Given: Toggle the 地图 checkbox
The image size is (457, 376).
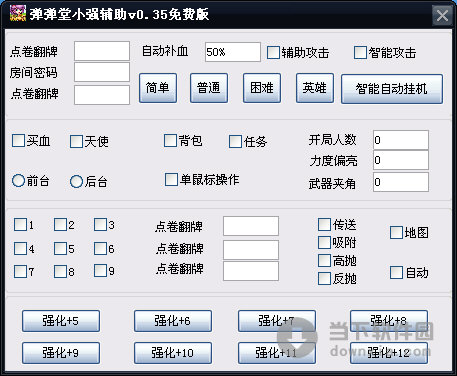Looking at the screenshot, I should point(396,233).
